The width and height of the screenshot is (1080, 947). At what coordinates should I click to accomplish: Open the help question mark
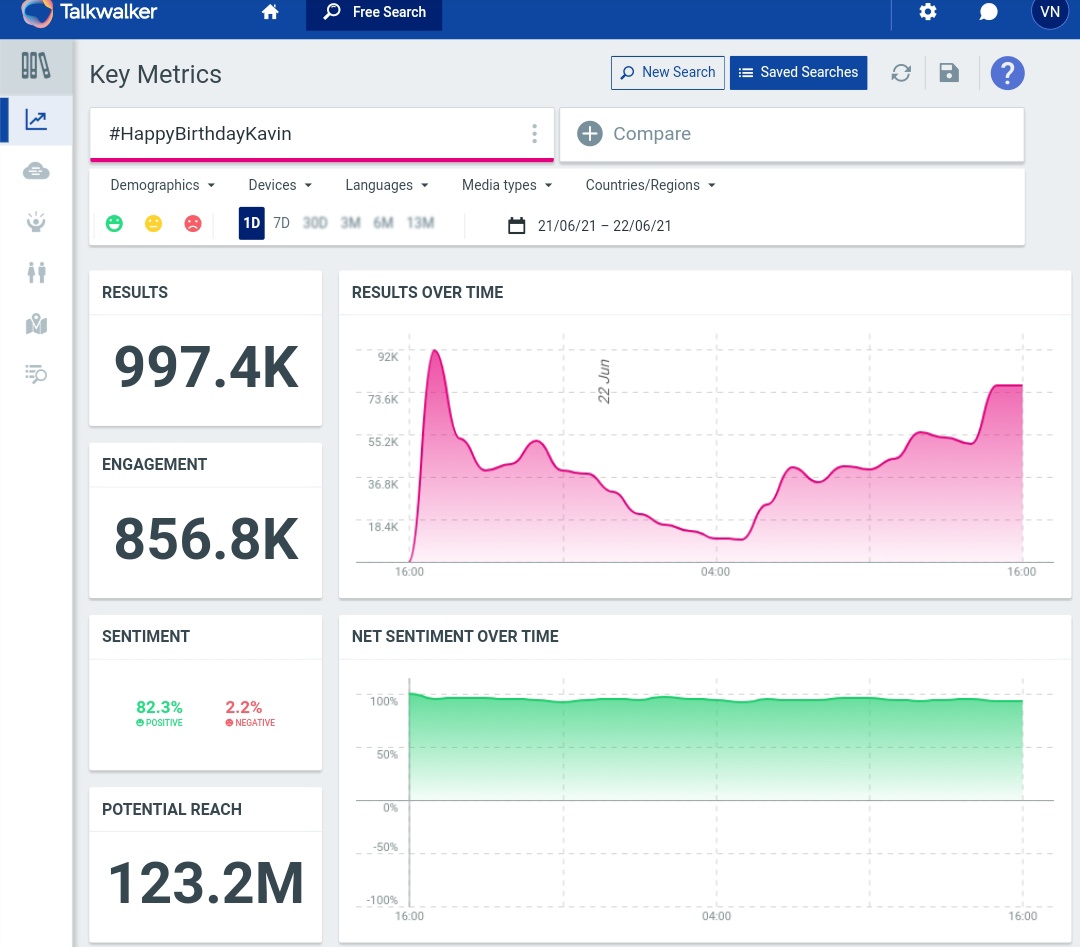pyautogui.click(x=1007, y=73)
